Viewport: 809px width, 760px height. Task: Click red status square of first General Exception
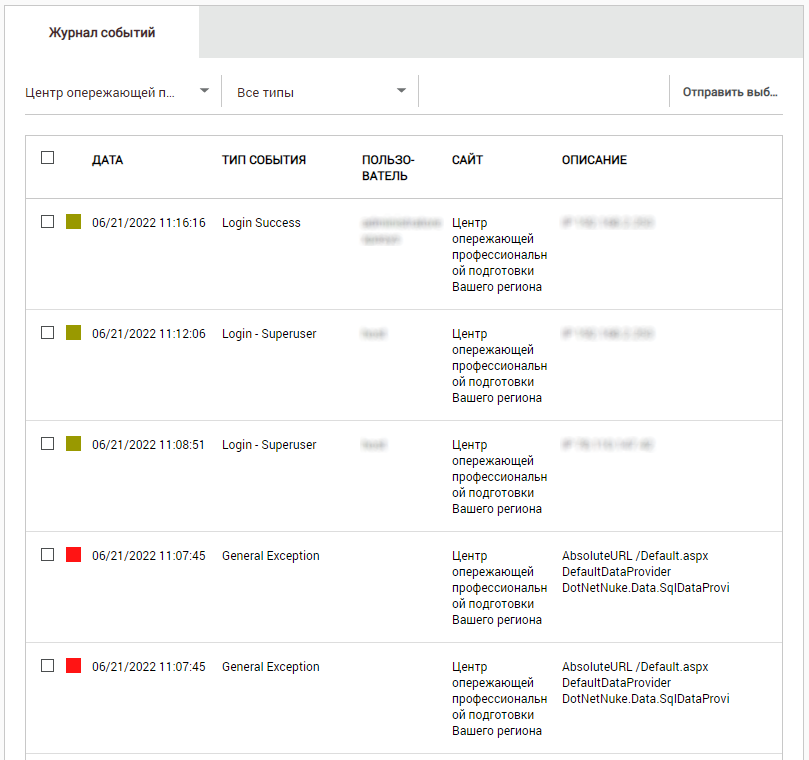click(73, 555)
